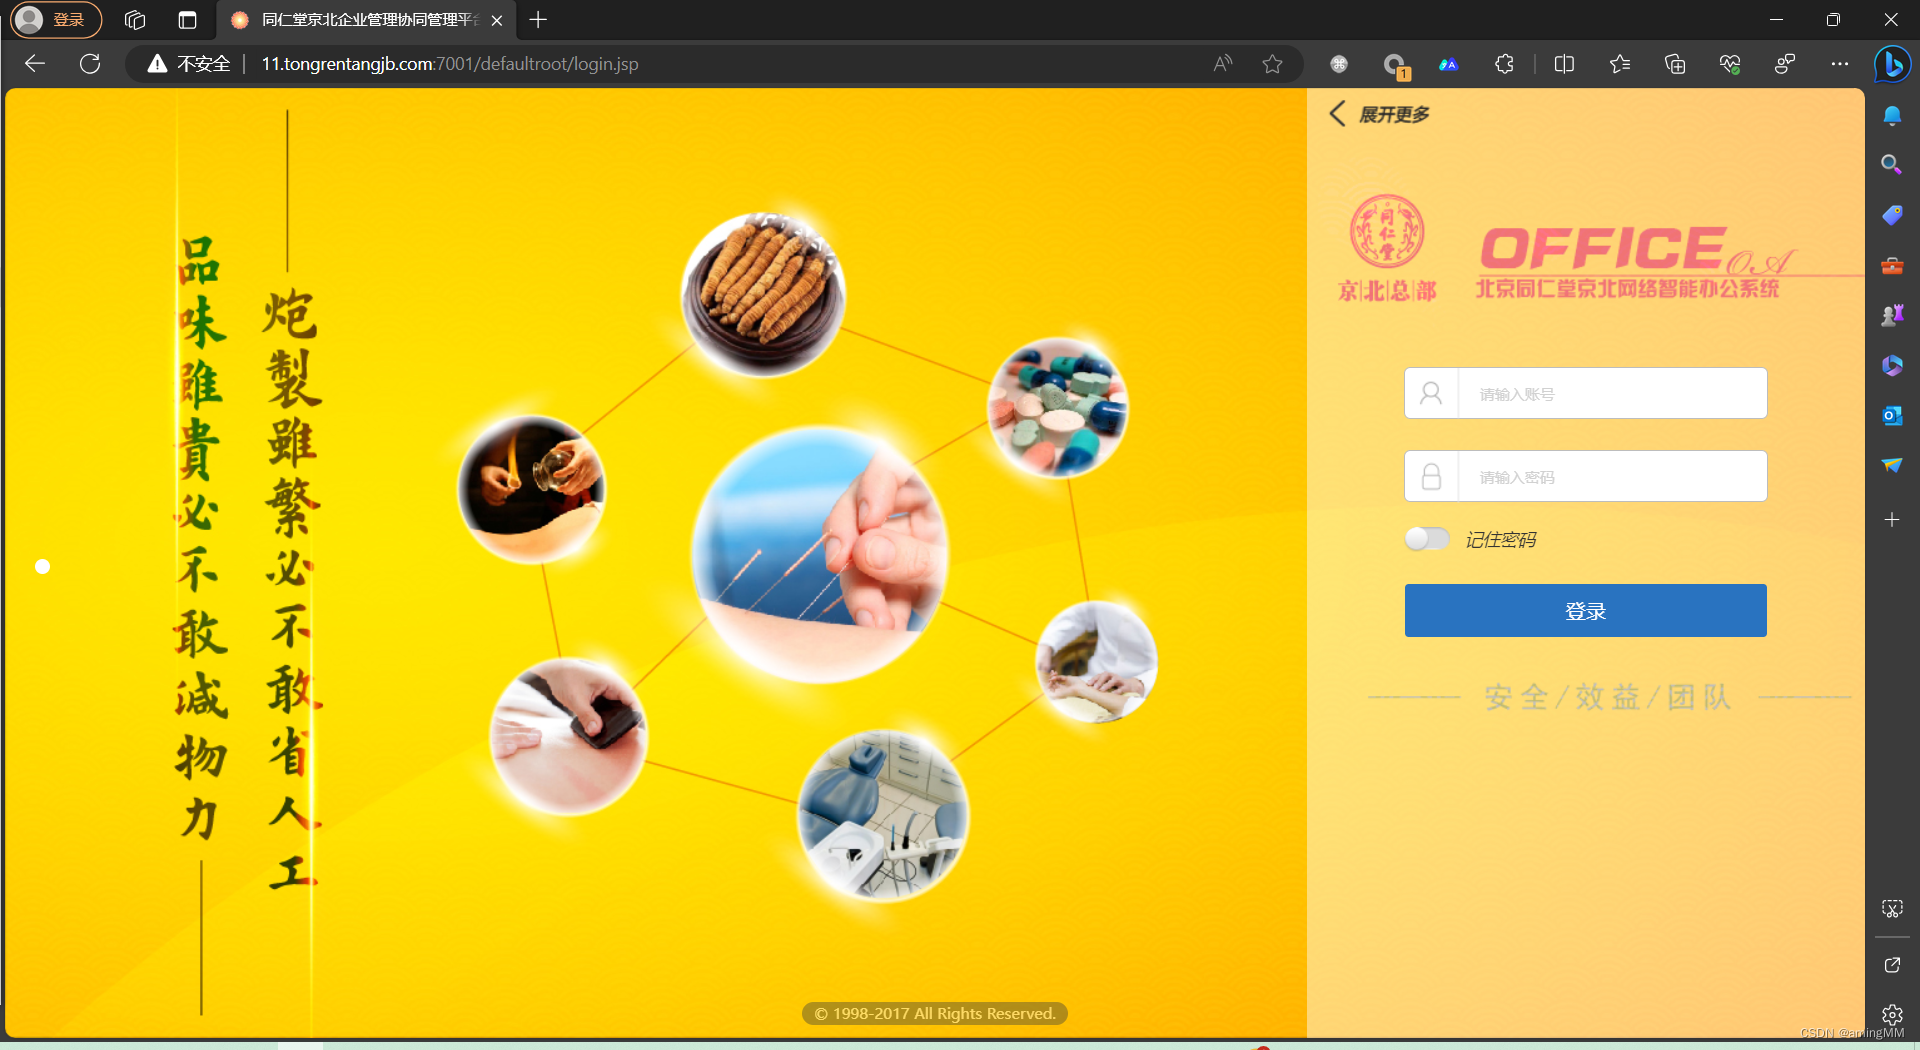This screenshot has height=1050, width=1920.
Task: Open the sidebar shopping tag icon
Action: (1892, 215)
